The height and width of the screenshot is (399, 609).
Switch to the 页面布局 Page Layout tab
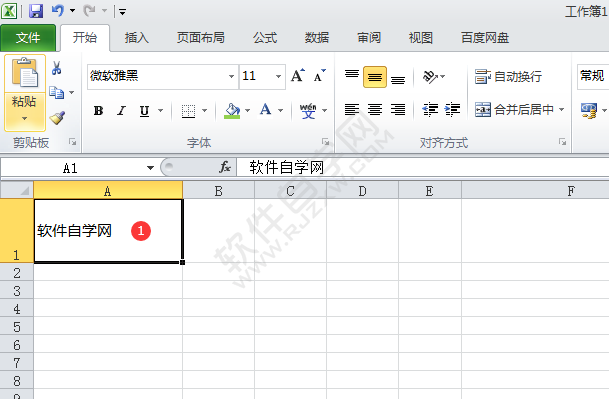200,38
